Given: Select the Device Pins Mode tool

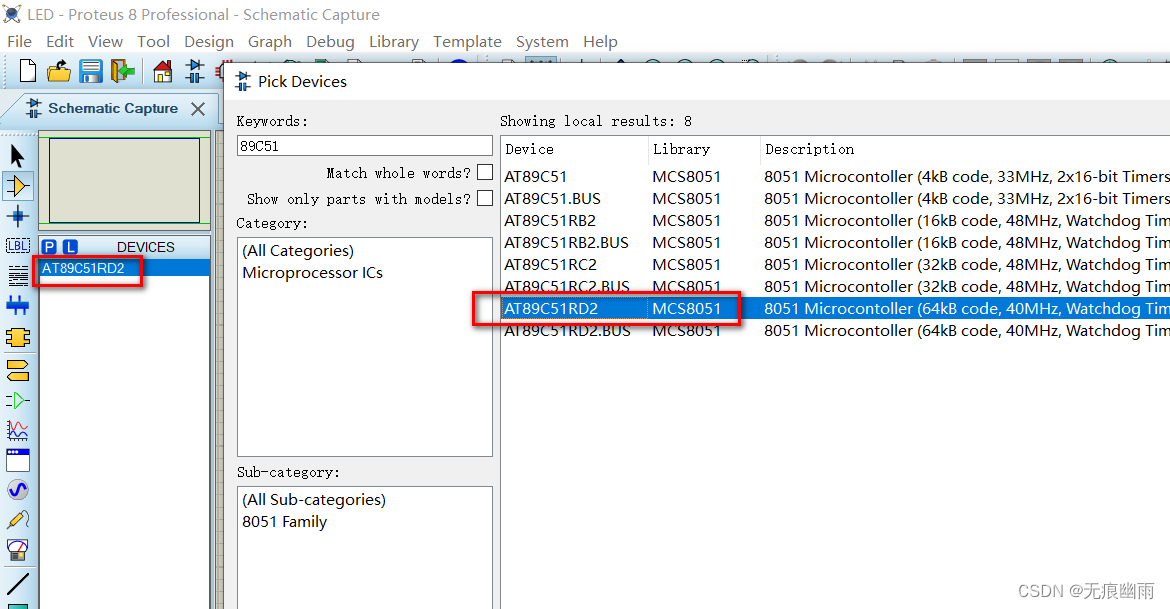Looking at the screenshot, I should coord(17,400).
